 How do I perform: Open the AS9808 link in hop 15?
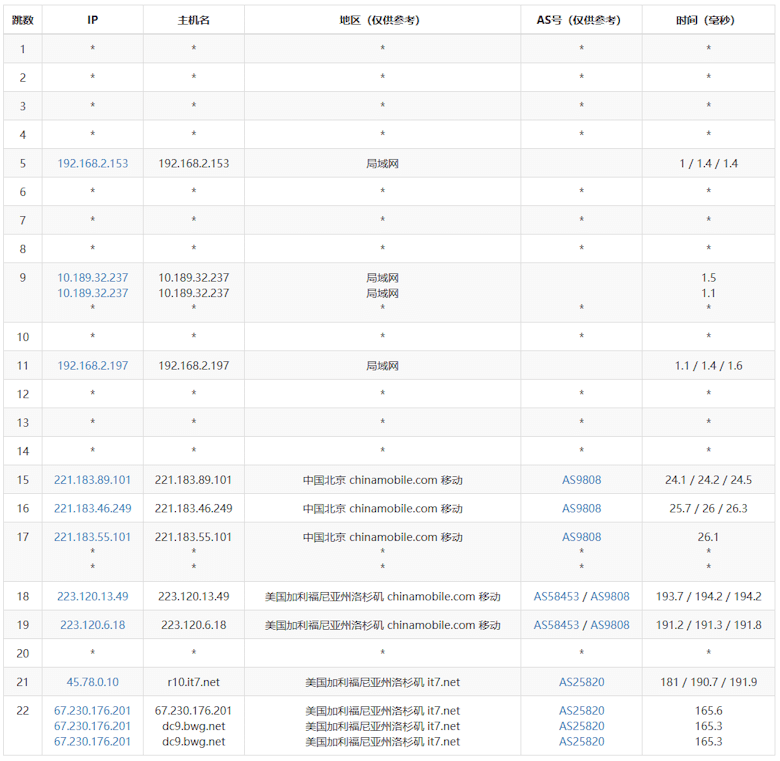(581, 480)
